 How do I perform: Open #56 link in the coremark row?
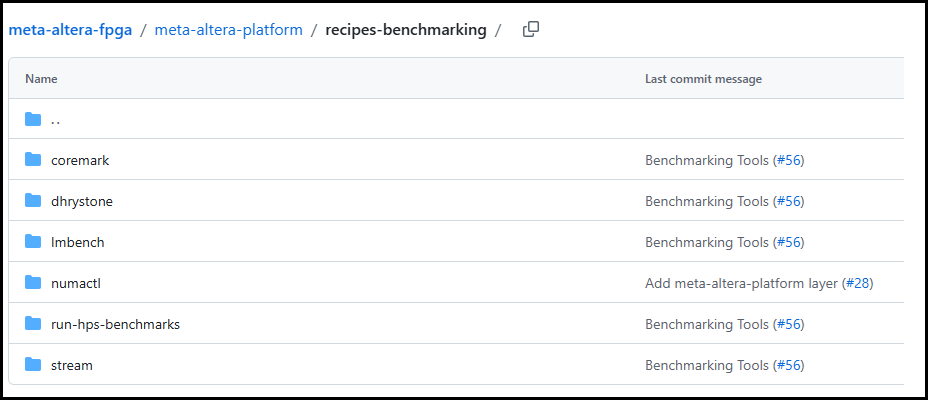(x=788, y=160)
